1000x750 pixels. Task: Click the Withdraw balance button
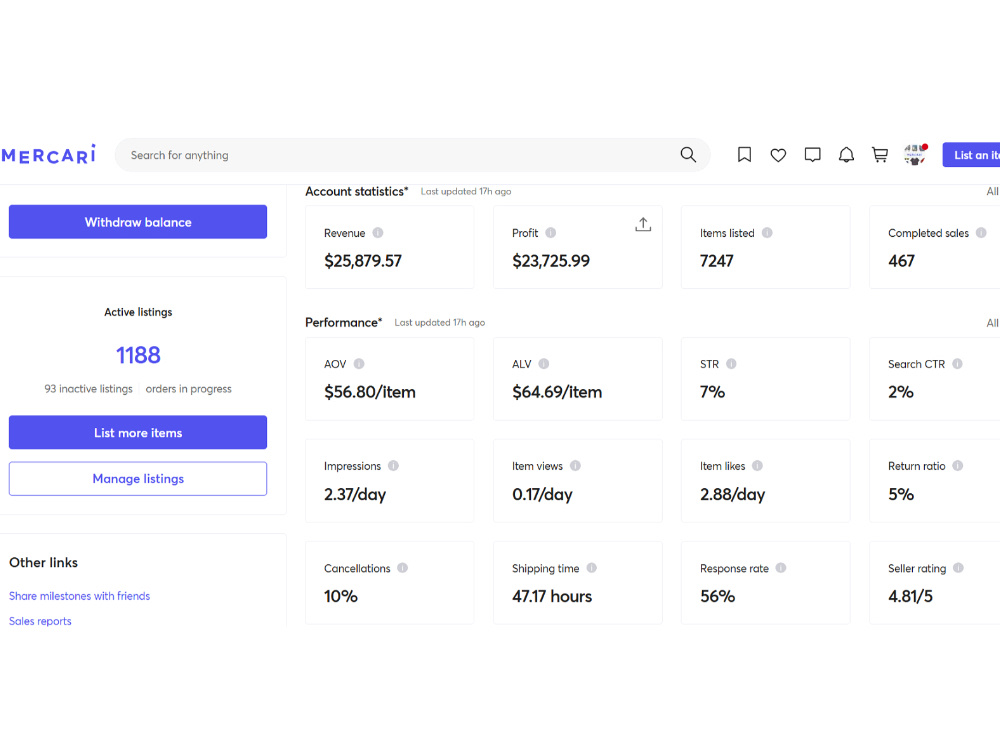[x=138, y=222]
